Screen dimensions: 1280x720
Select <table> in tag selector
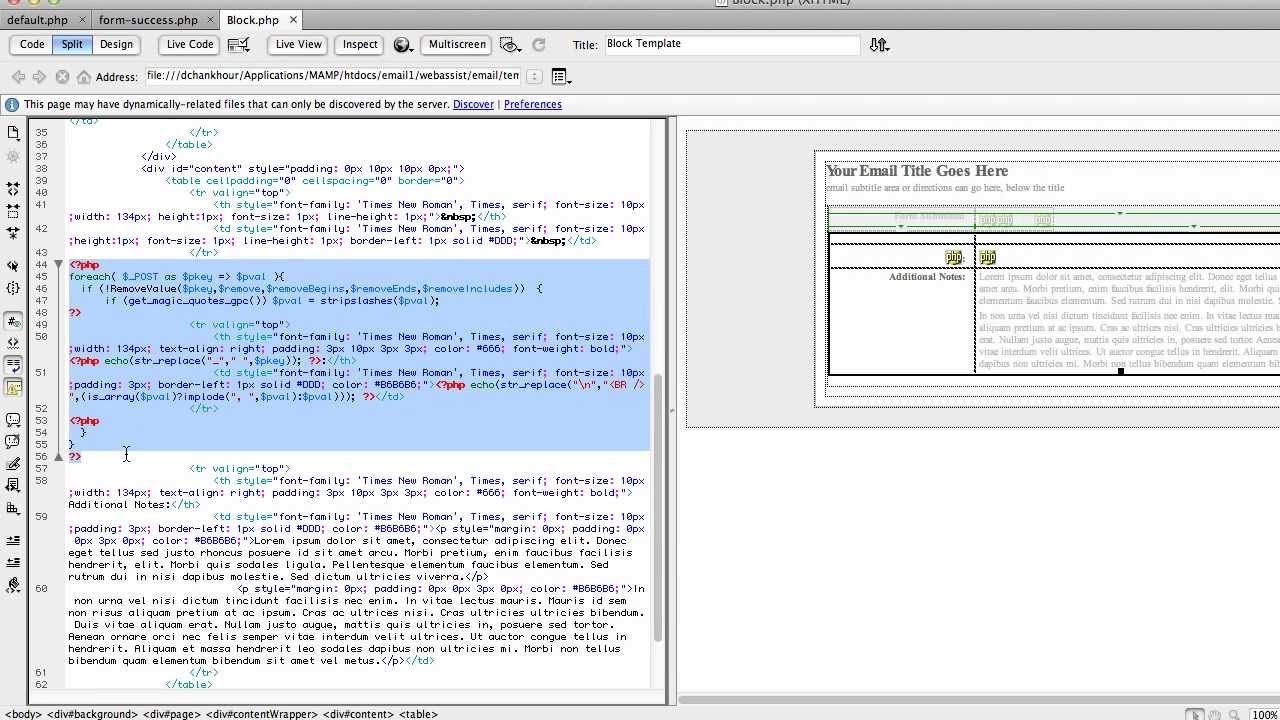pyautogui.click(x=418, y=714)
